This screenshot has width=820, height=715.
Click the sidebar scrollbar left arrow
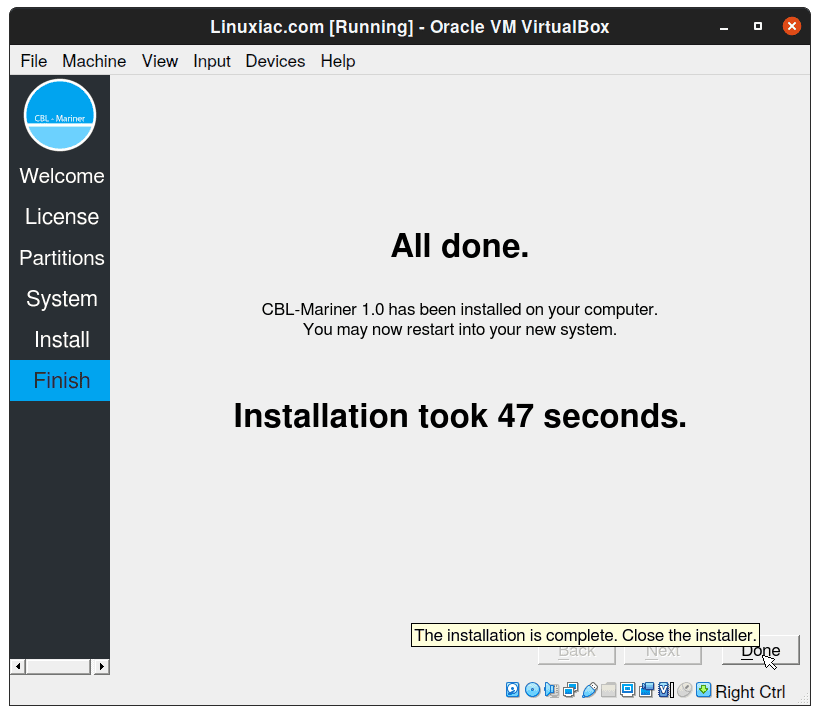[x=18, y=666]
